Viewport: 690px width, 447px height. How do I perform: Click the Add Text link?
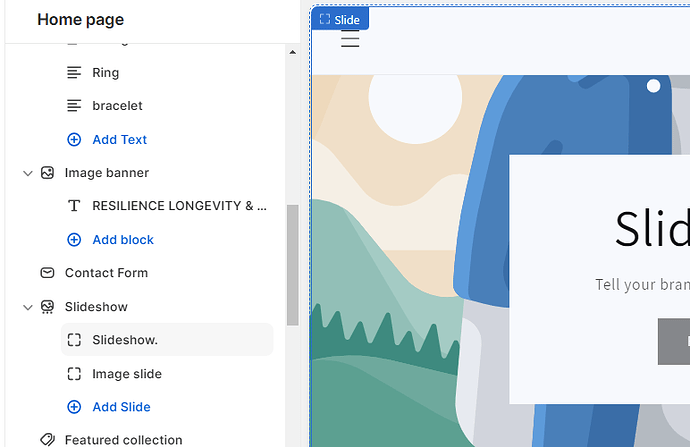point(119,139)
